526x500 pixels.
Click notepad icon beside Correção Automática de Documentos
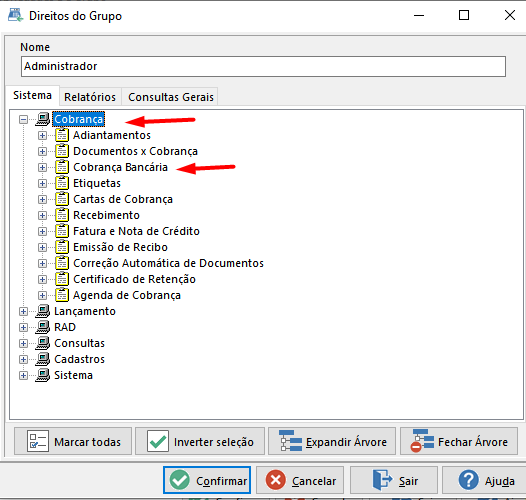[x=62, y=263]
